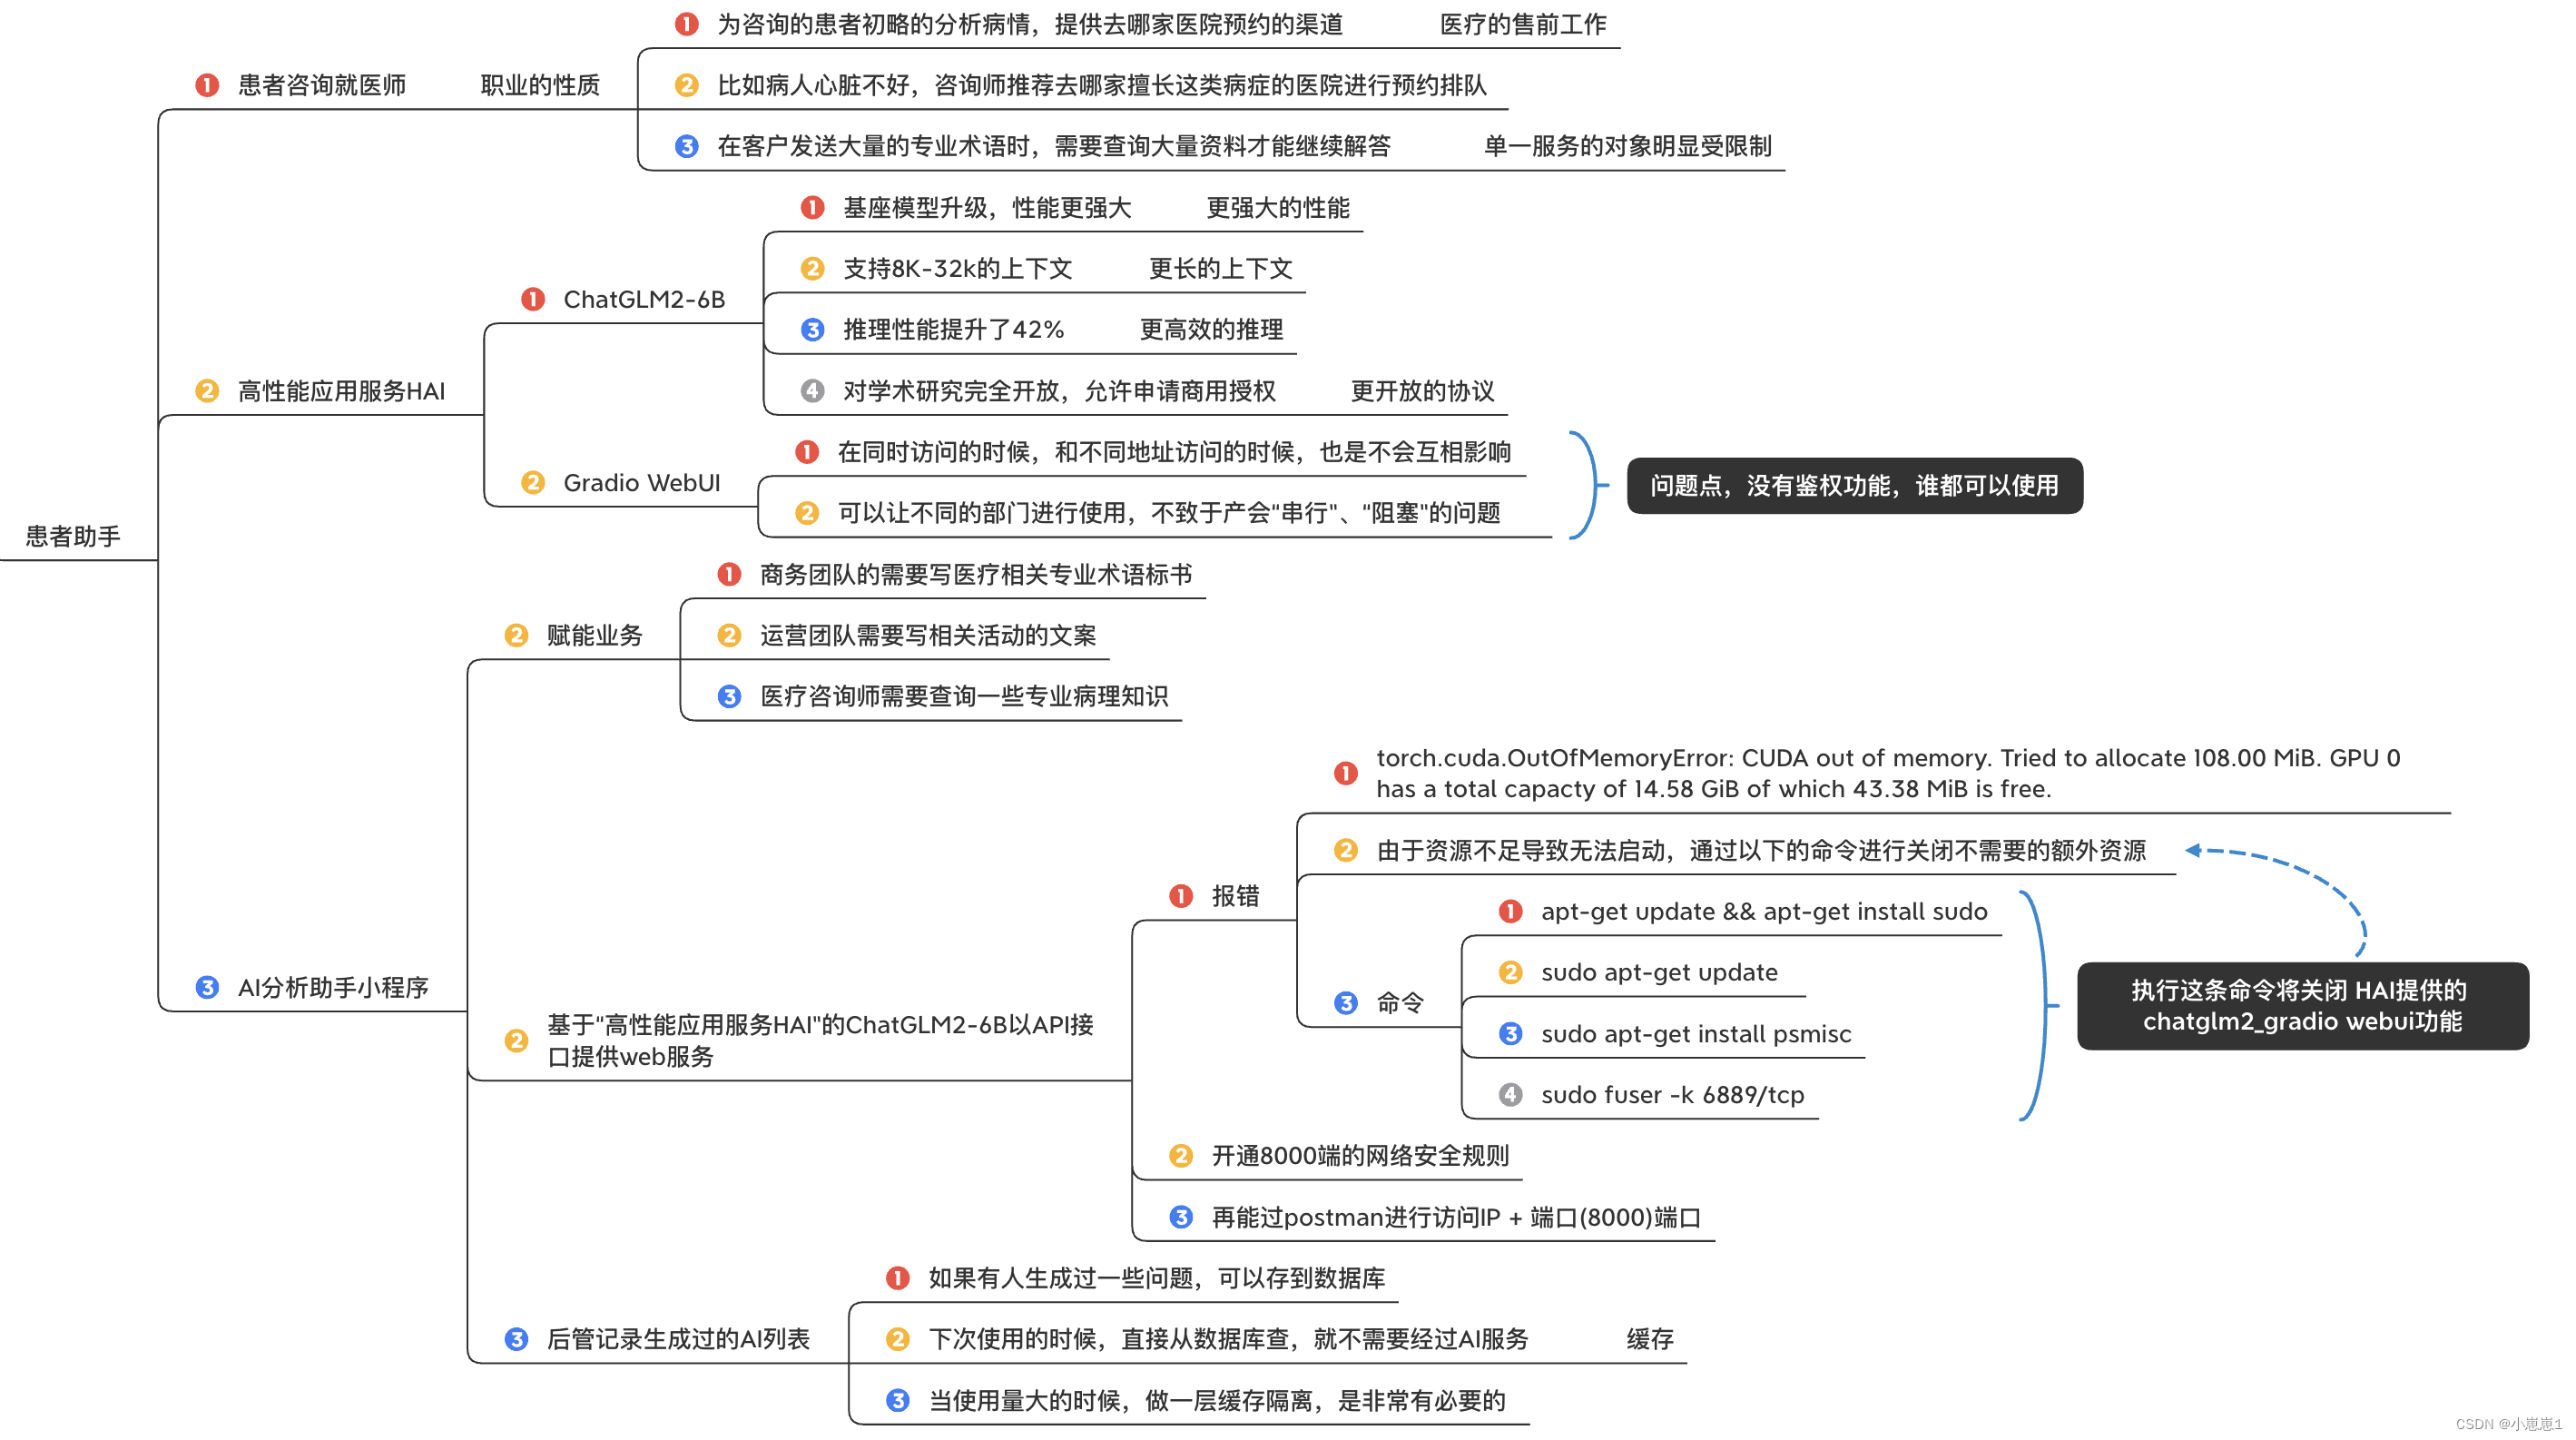Viewport: 2576px width, 1440px height.
Task: Click the grey number 4 icon beside sudo fuser -k 6889/tcp
Action: click(x=1511, y=1095)
